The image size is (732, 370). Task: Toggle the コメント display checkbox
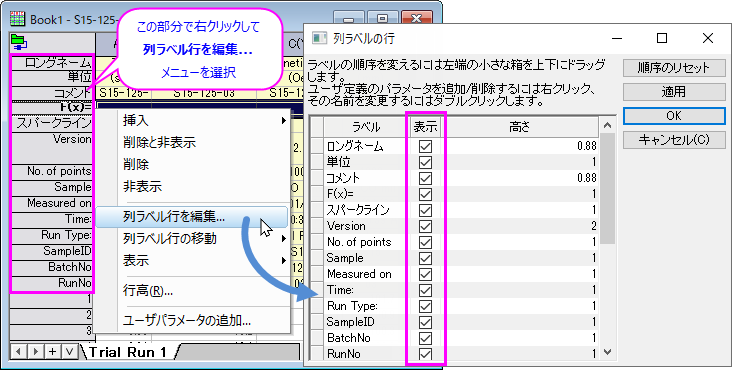pyautogui.click(x=425, y=178)
